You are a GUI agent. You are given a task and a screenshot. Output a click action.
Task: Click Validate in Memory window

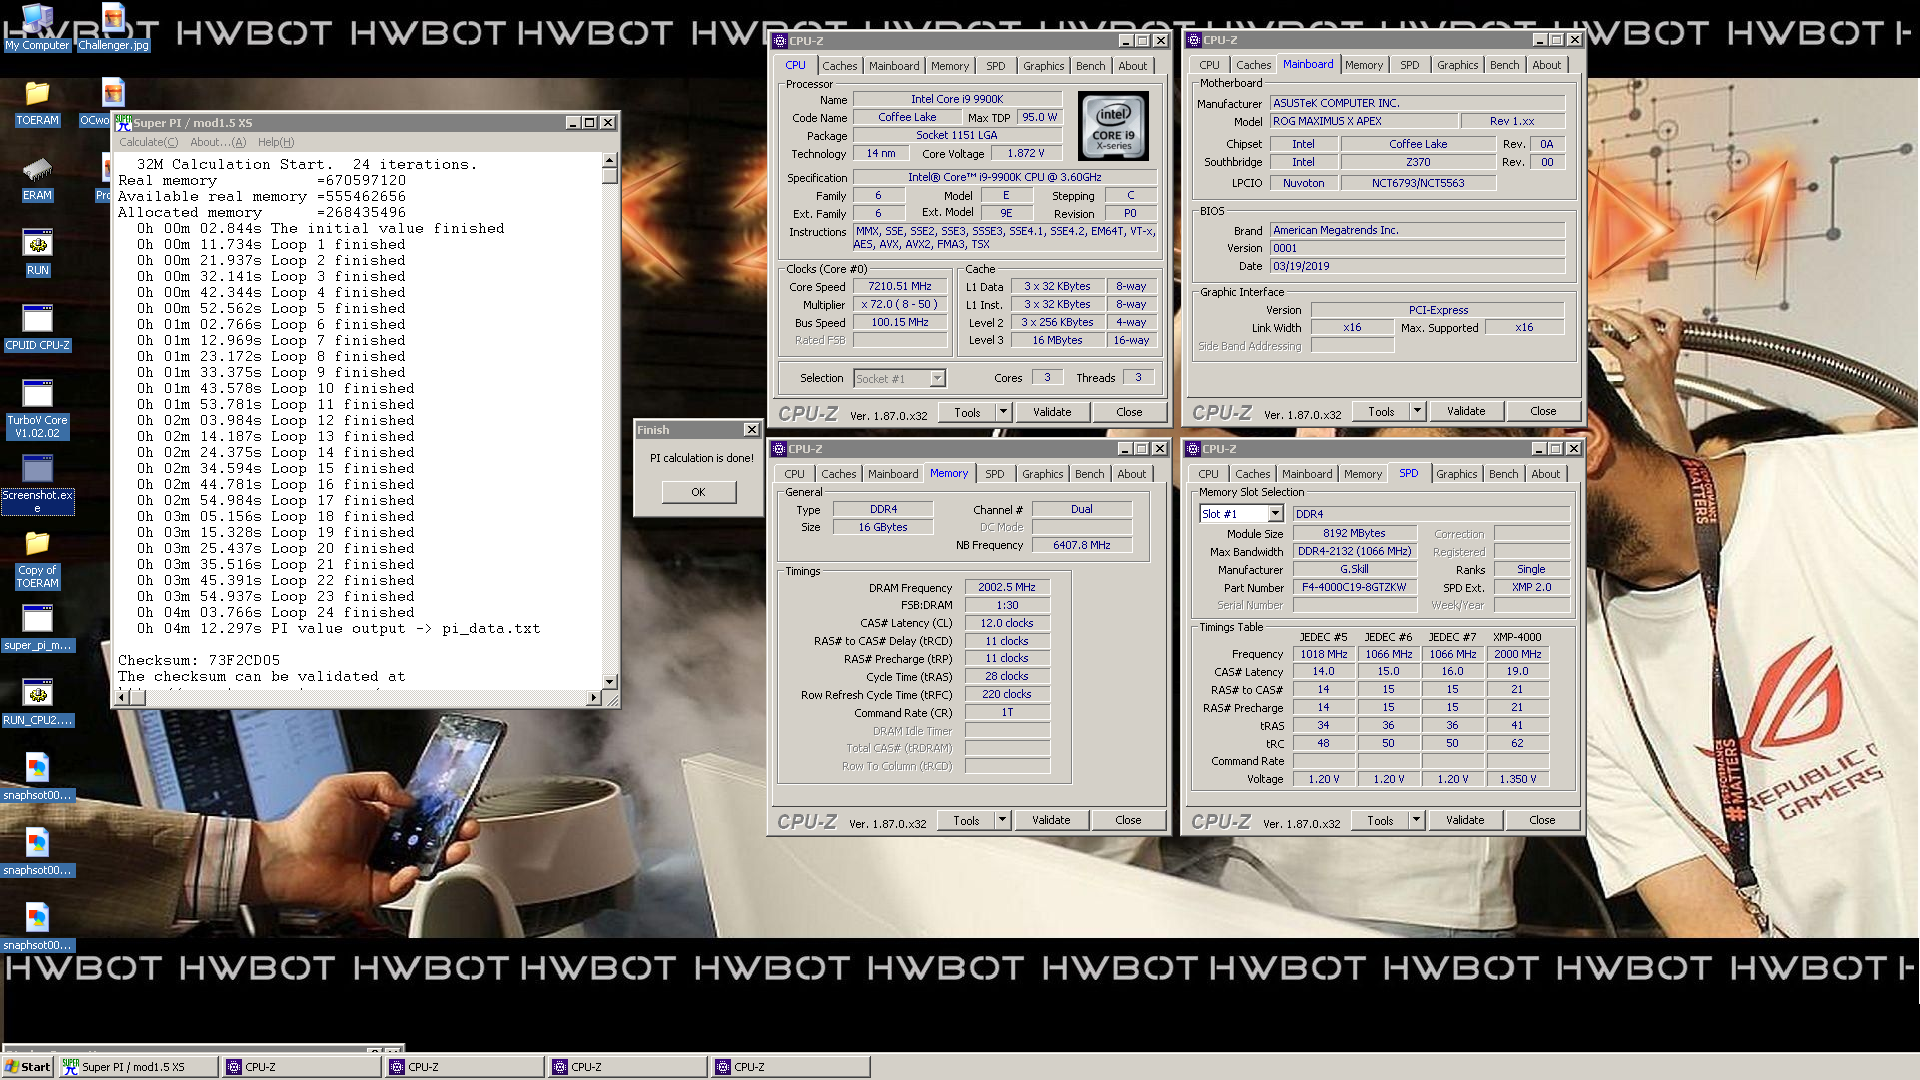pyautogui.click(x=1051, y=820)
